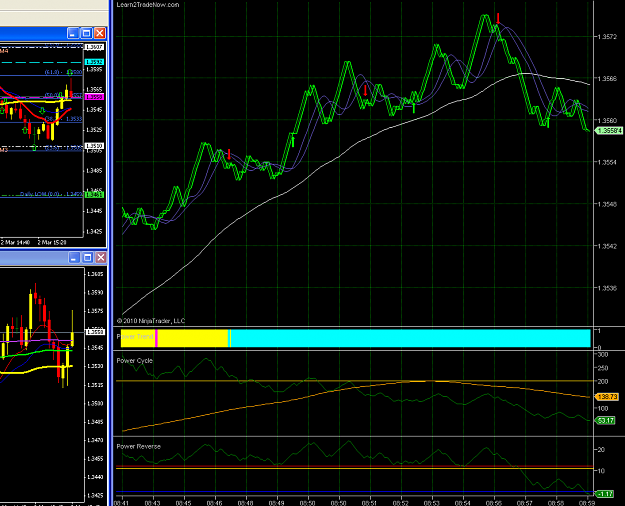Click the Power Reverse indicator label
Image resolution: width=625 pixels, height=506 pixels.
tap(138, 446)
